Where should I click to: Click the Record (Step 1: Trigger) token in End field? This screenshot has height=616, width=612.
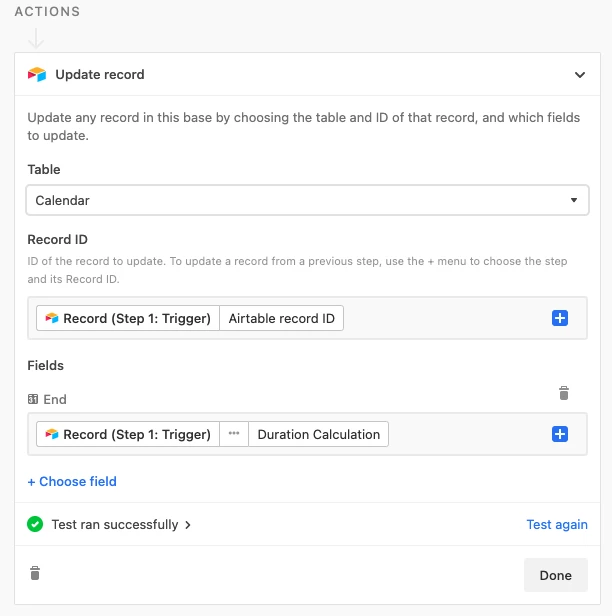[128, 434]
